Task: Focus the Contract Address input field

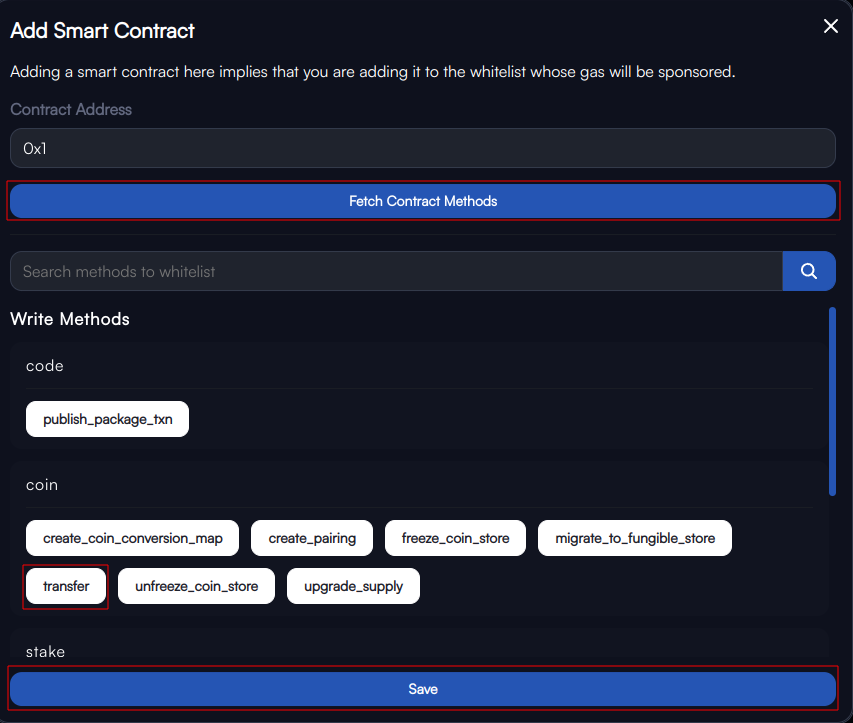Action: click(x=423, y=148)
